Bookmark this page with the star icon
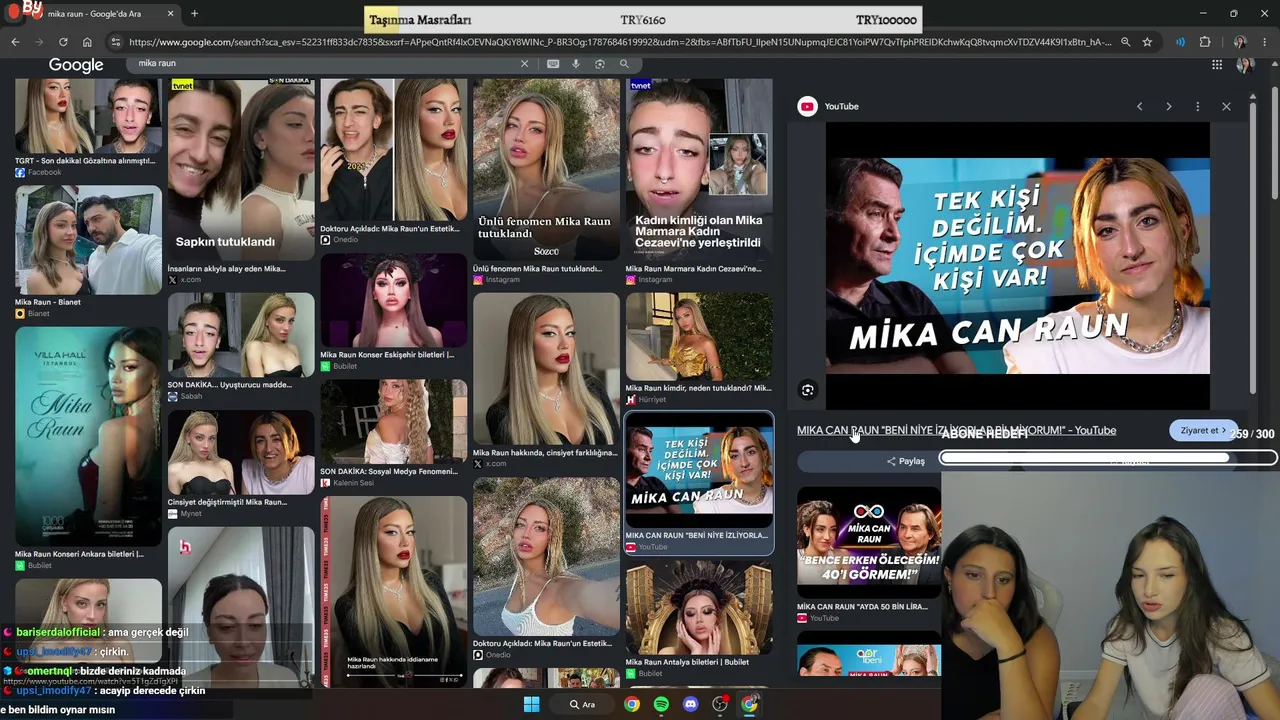 [1147, 42]
